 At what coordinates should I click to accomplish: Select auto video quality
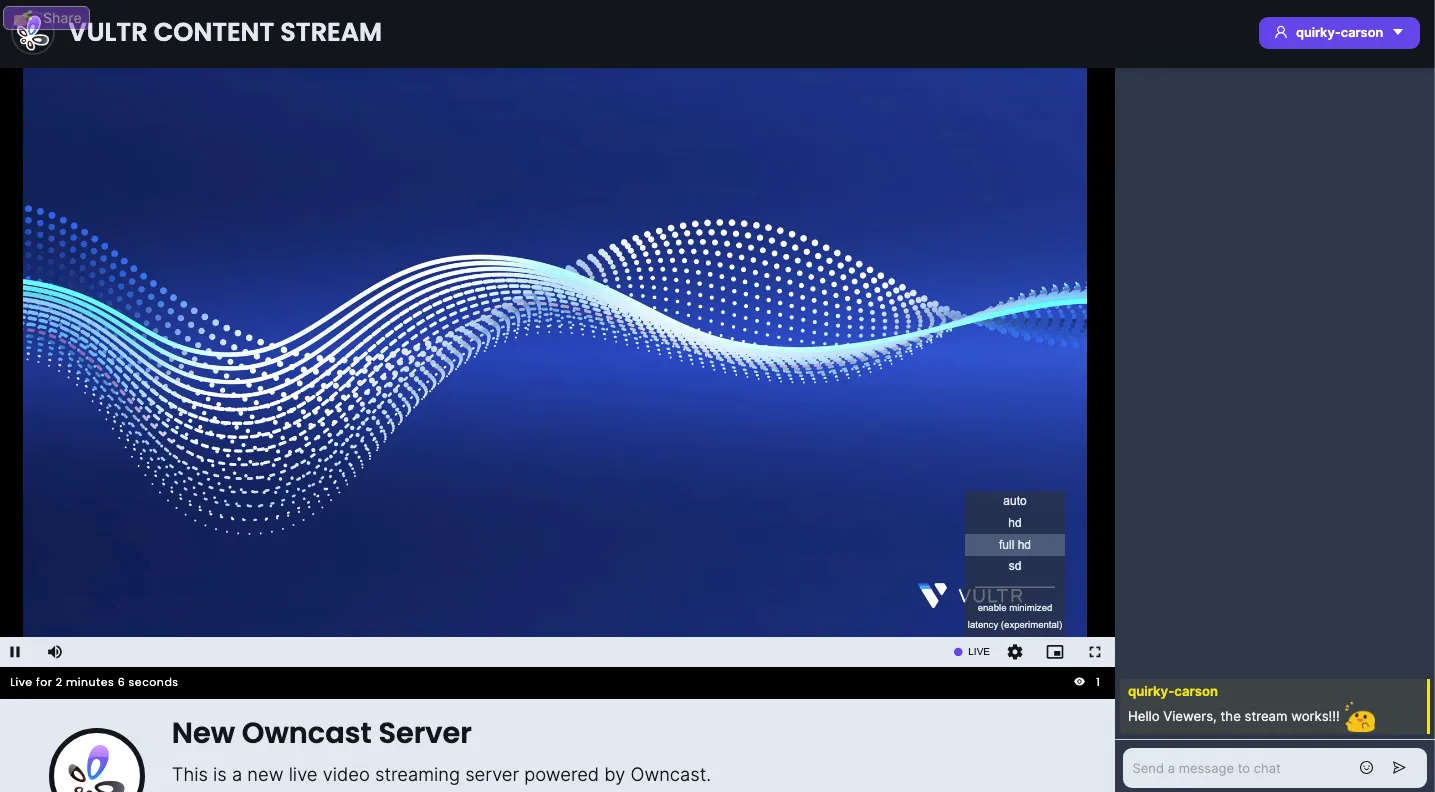coord(1015,501)
